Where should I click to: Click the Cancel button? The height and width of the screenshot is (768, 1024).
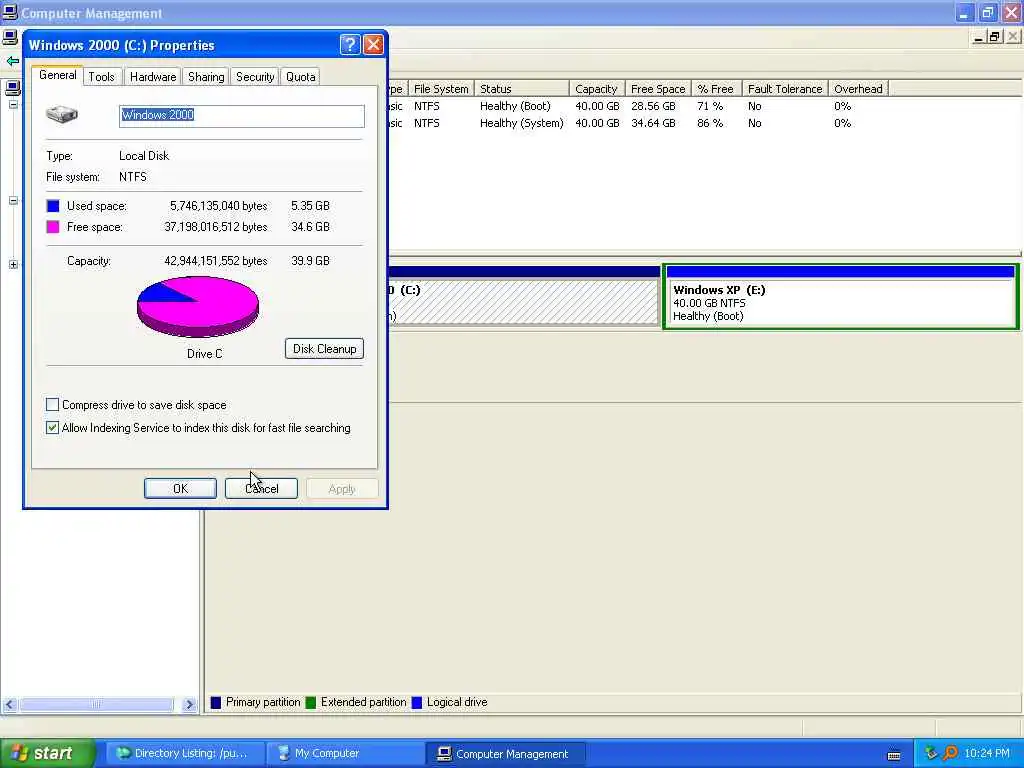261,488
